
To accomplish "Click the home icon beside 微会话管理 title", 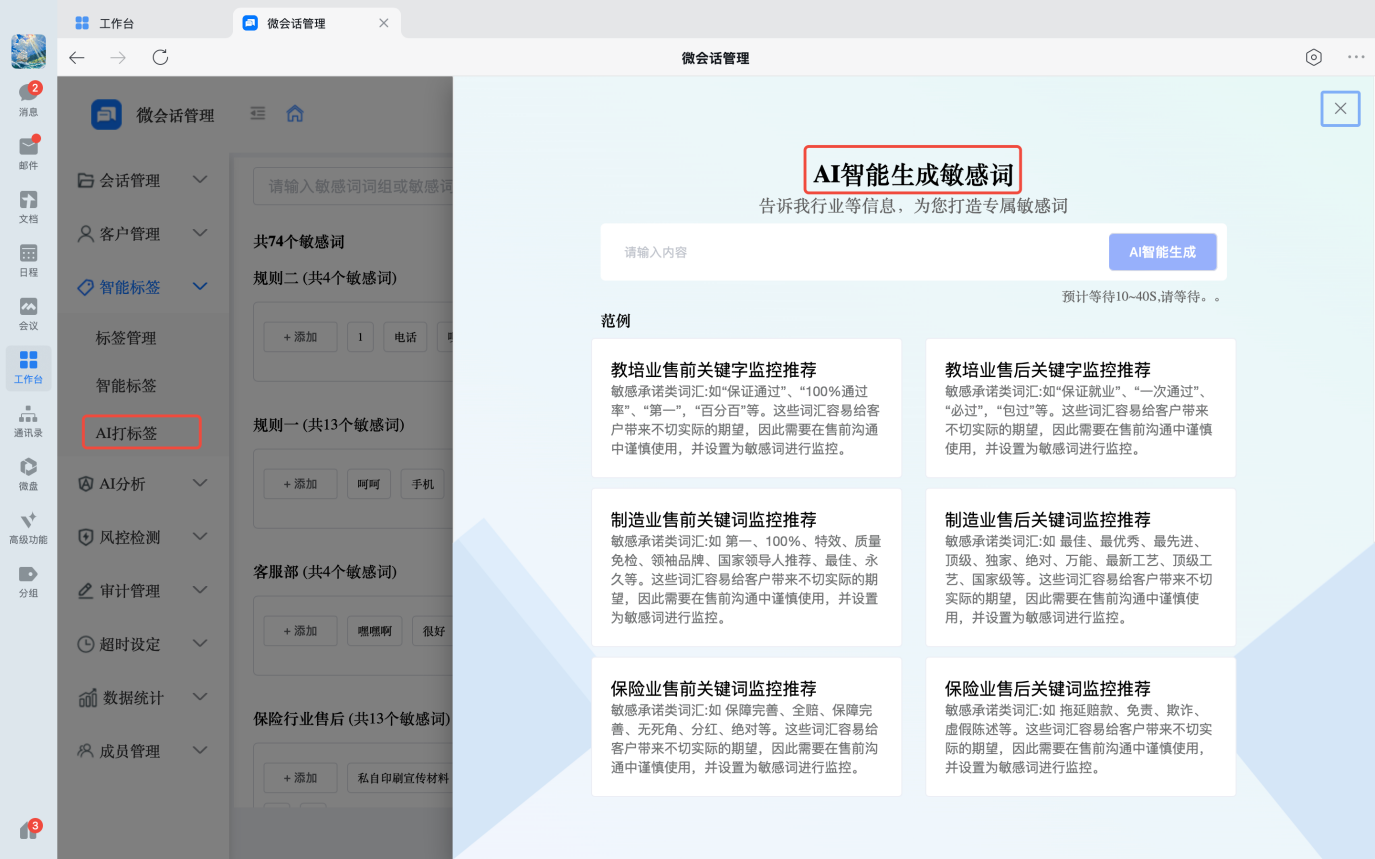I will point(294,114).
